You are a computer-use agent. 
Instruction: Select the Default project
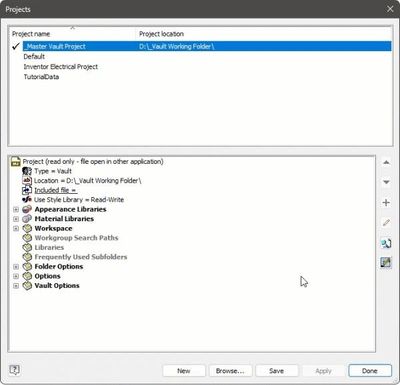click(x=34, y=57)
